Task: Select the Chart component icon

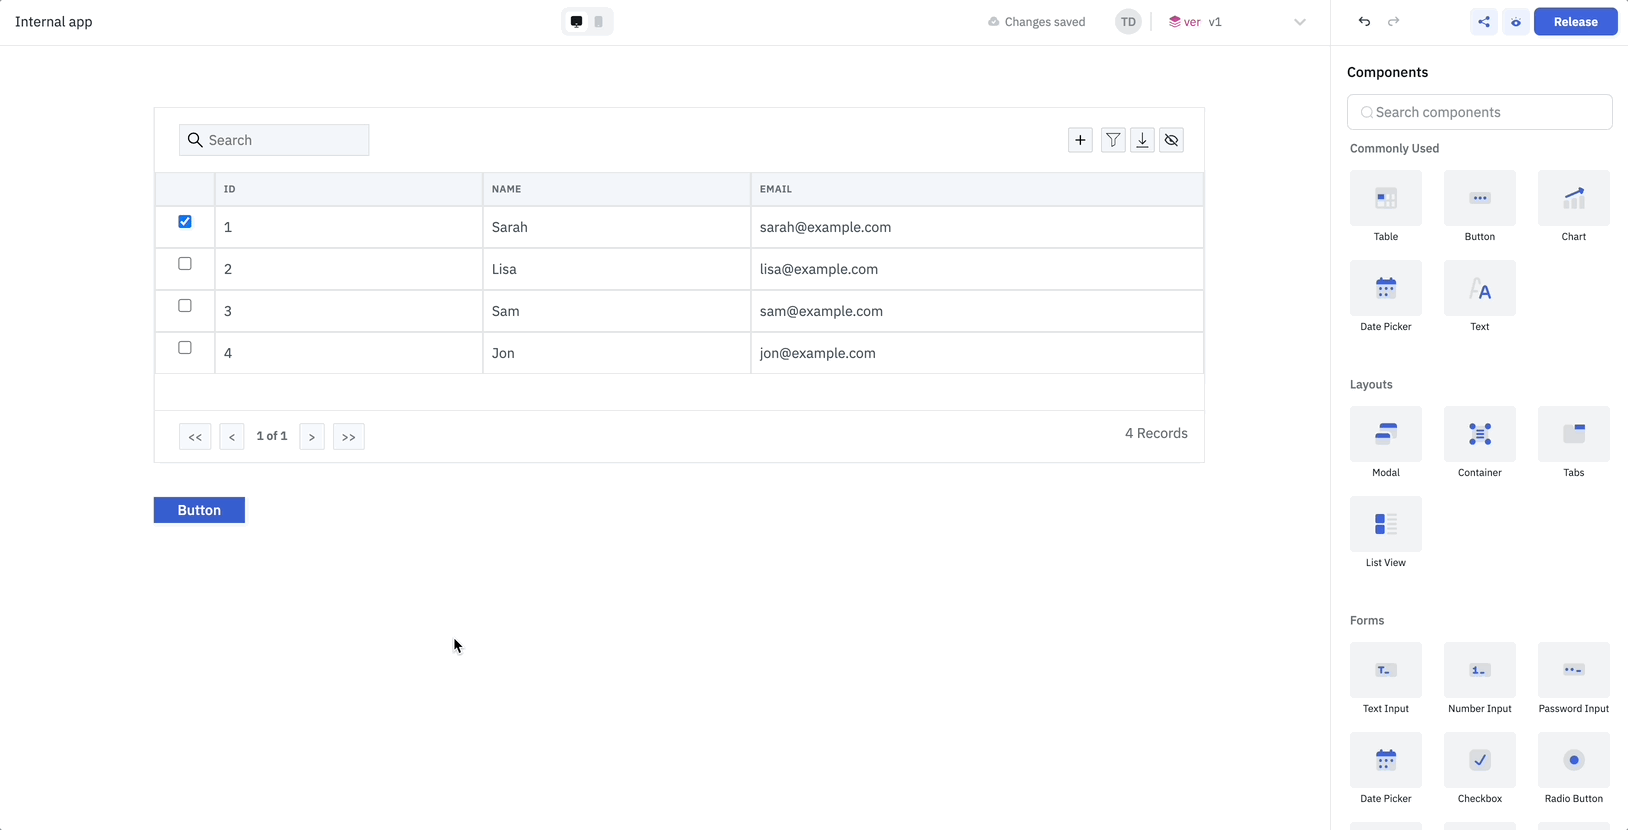Action: pos(1573,198)
